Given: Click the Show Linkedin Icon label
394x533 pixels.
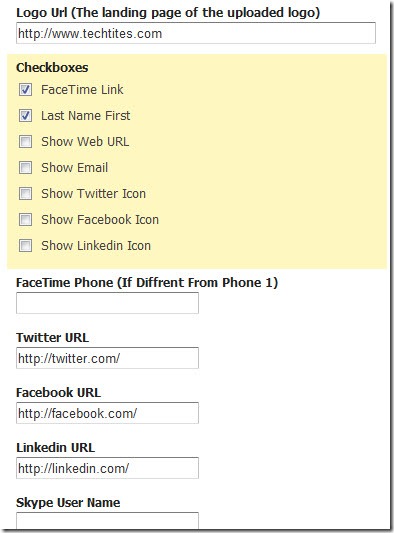Looking at the screenshot, I should pos(96,245).
